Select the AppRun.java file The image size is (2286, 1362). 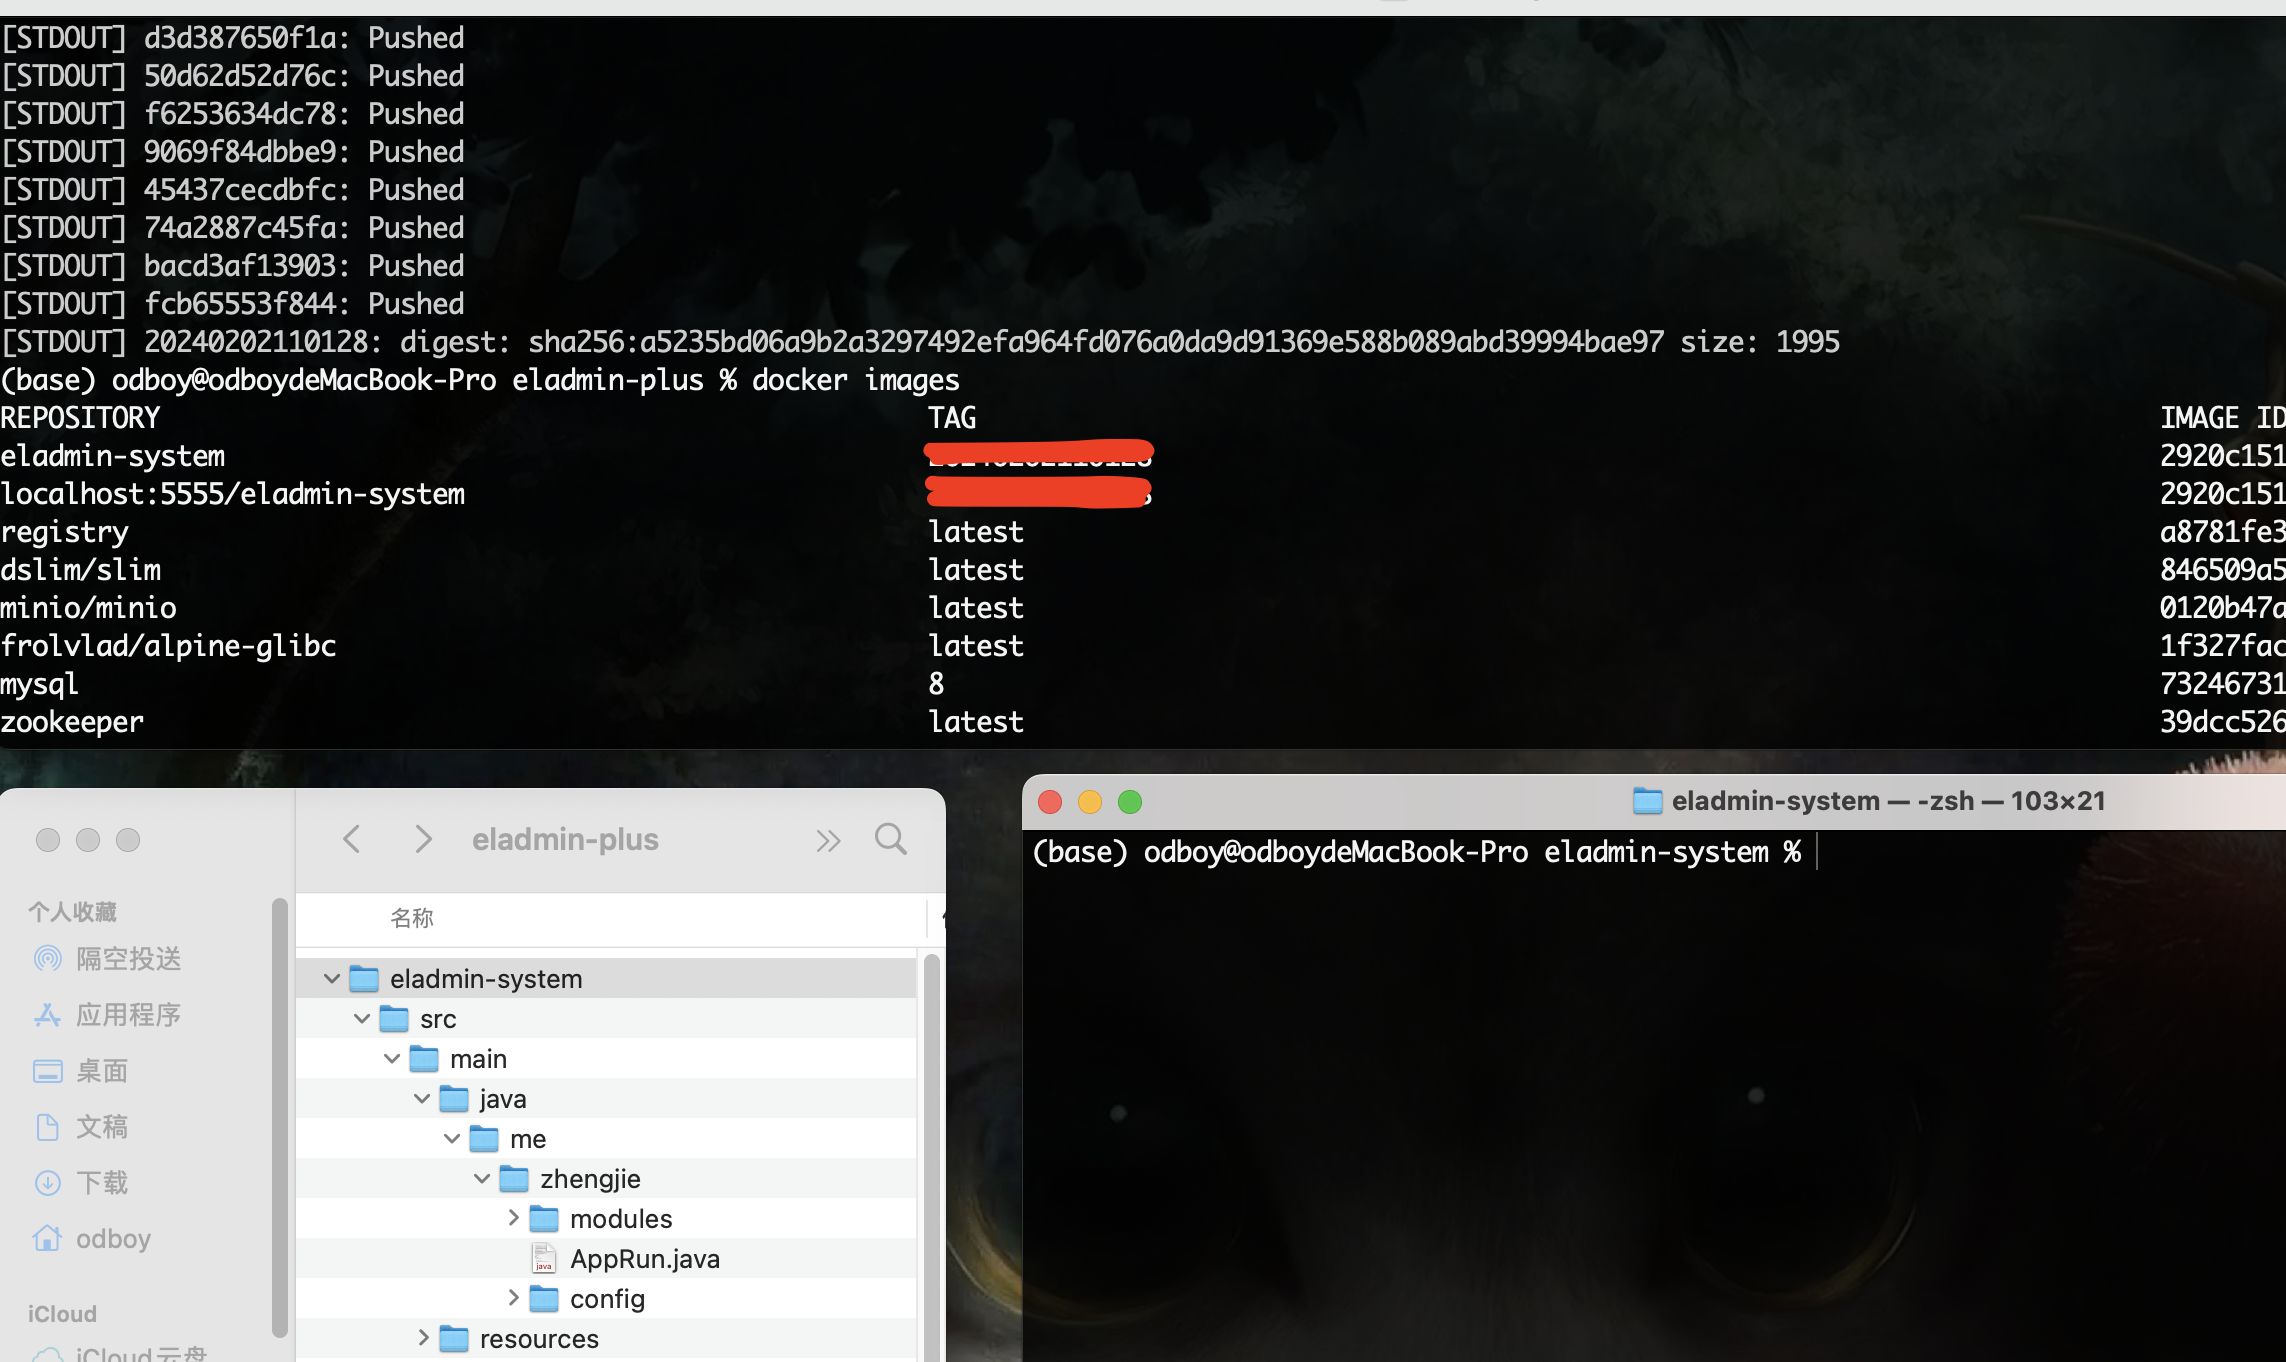(644, 1258)
